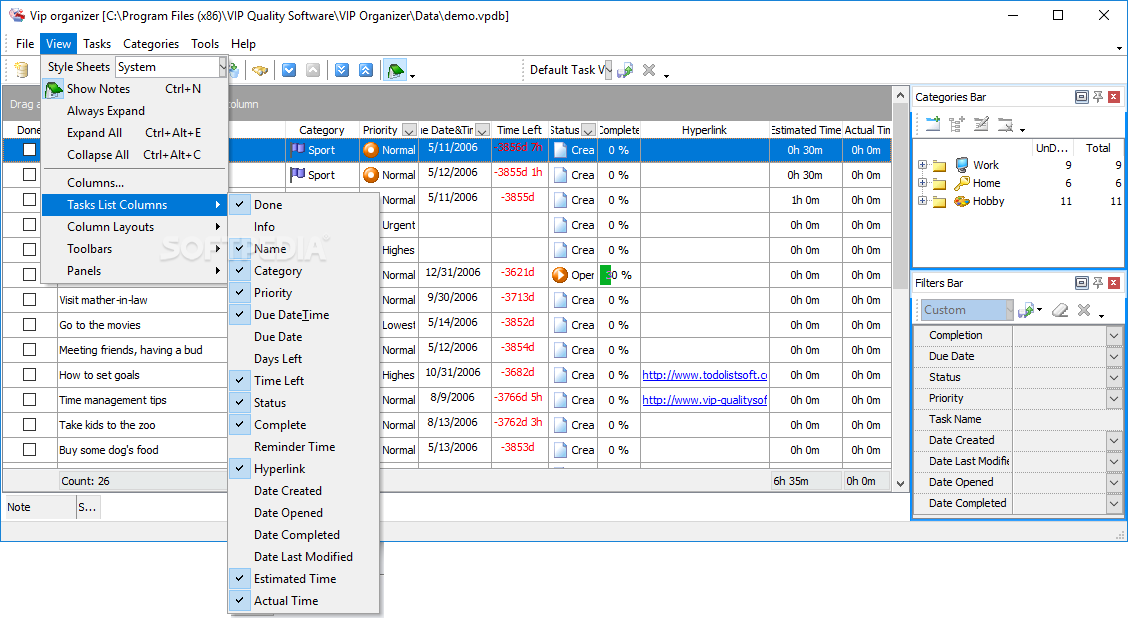Expand the Work category tree node
The image size is (1128, 618).
pos(922,165)
